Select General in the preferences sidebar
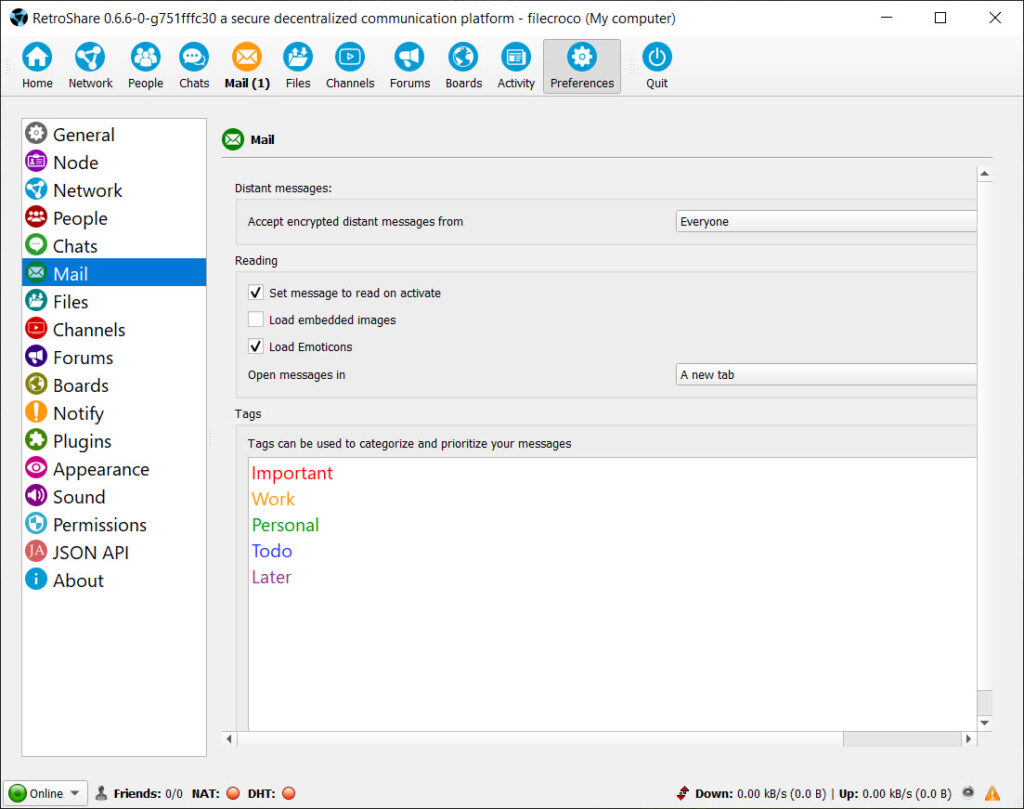The height and width of the screenshot is (809, 1024). coord(114,134)
